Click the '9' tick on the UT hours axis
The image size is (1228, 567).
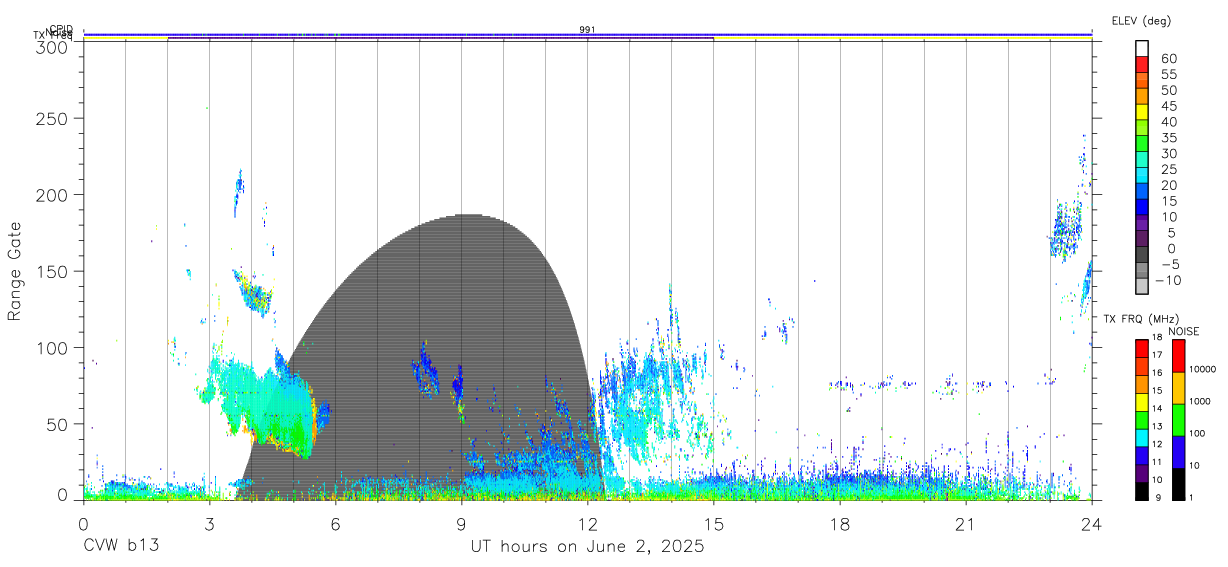click(x=462, y=524)
